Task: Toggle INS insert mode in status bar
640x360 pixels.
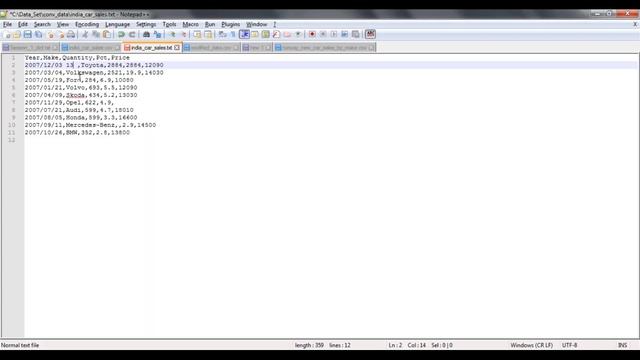Action: point(622,345)
